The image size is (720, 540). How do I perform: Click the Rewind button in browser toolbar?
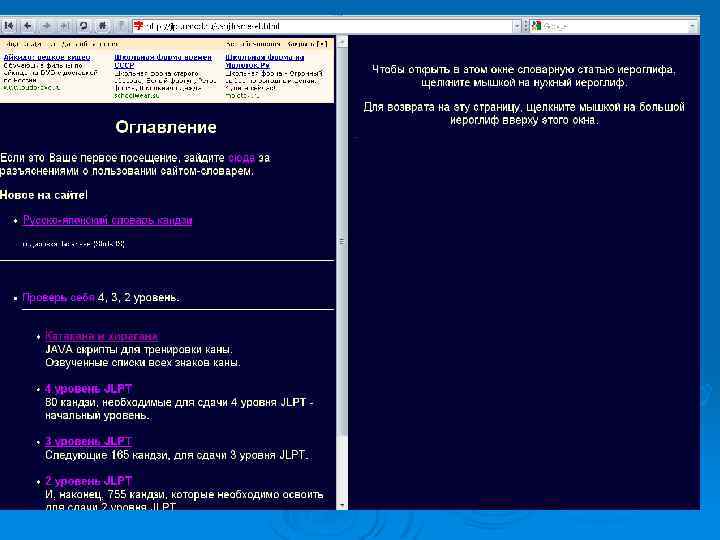(9, 26)
